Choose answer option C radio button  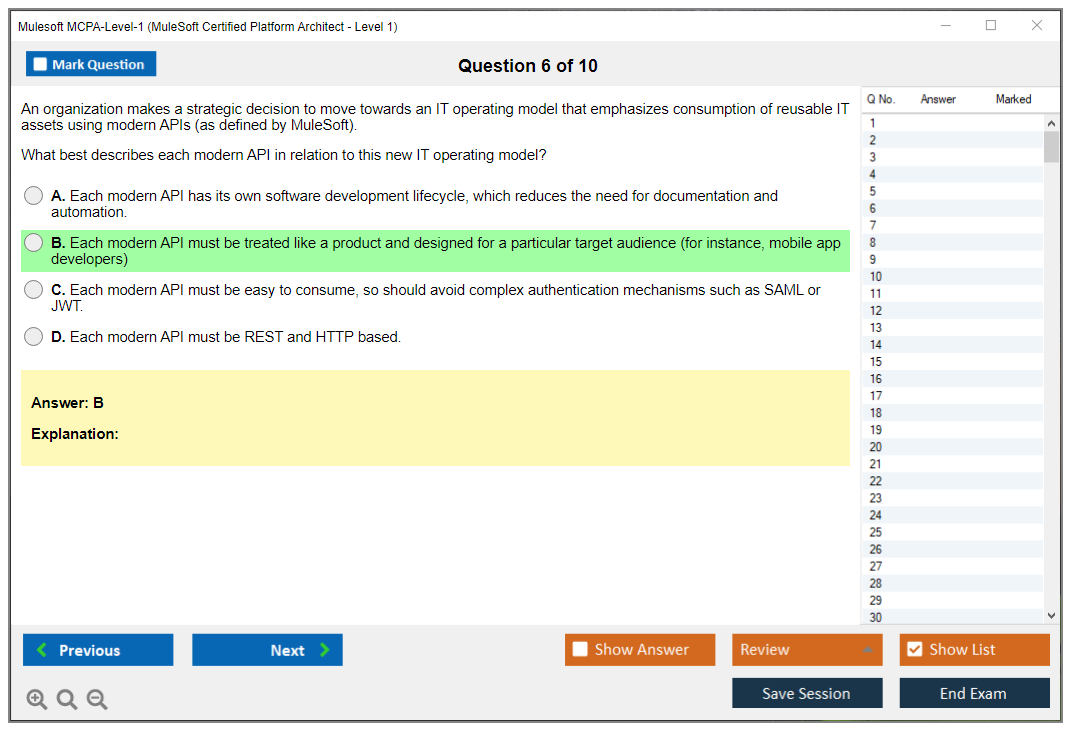point(34,290)
